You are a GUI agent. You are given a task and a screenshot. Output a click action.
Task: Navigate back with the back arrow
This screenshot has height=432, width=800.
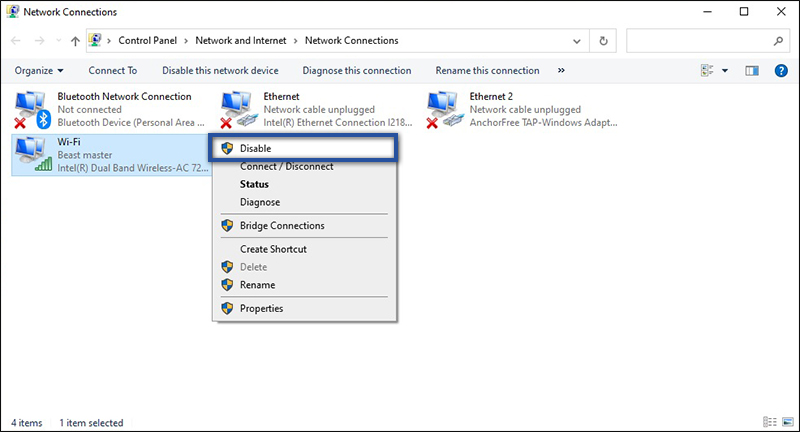pos(16,41)
